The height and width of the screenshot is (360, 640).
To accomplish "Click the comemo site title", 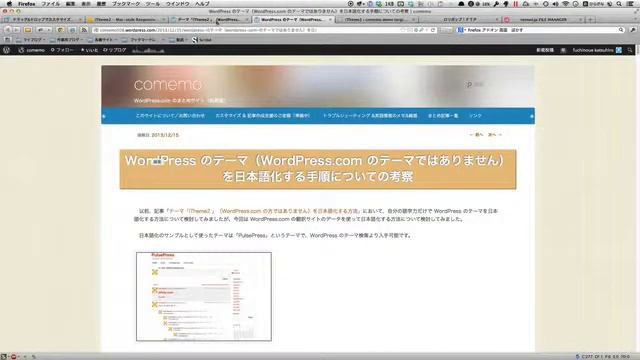I will pyautogui.click(x=168, y=84).
